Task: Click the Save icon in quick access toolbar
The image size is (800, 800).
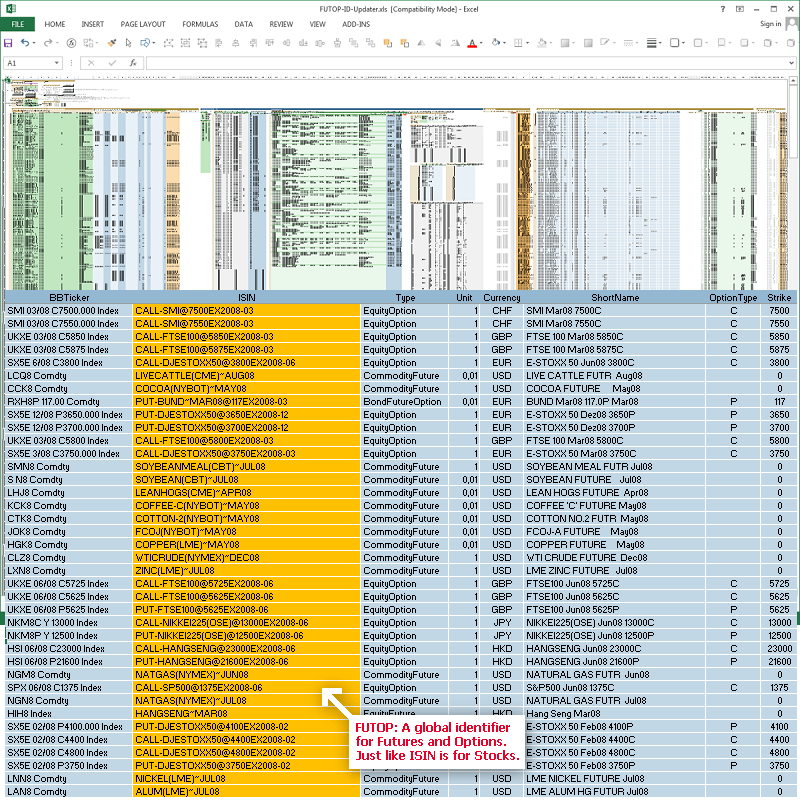Action: (7, 42)
